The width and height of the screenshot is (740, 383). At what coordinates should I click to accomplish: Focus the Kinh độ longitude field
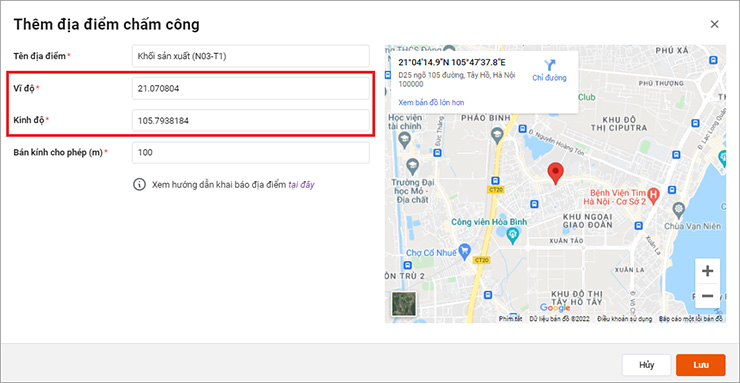click(251, 120)
